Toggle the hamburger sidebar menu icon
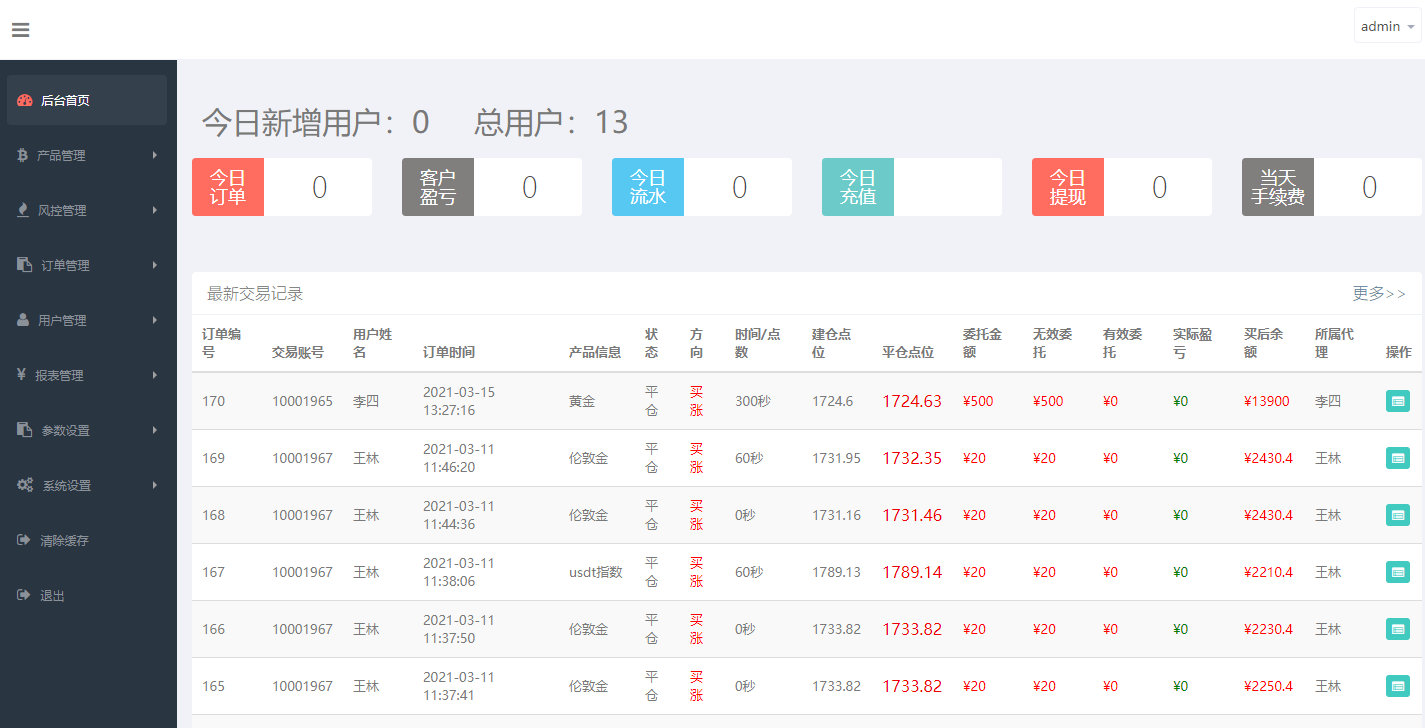Image resolution: width=1425 pixels, height=728 pixels. pyautogui.click(x=20, y=30)
